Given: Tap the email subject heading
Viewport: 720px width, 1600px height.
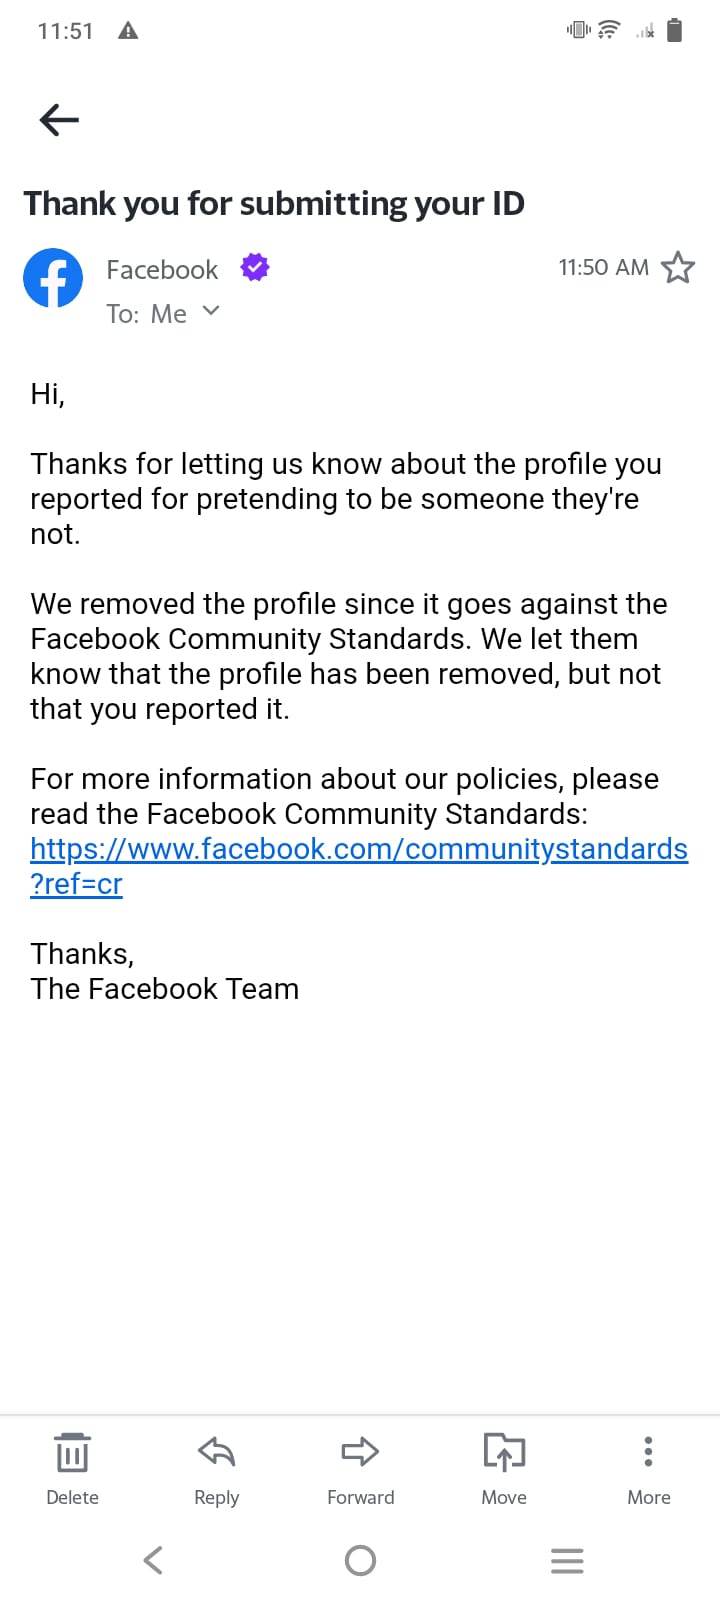Looking at the screenshot, I should (274, 204).
